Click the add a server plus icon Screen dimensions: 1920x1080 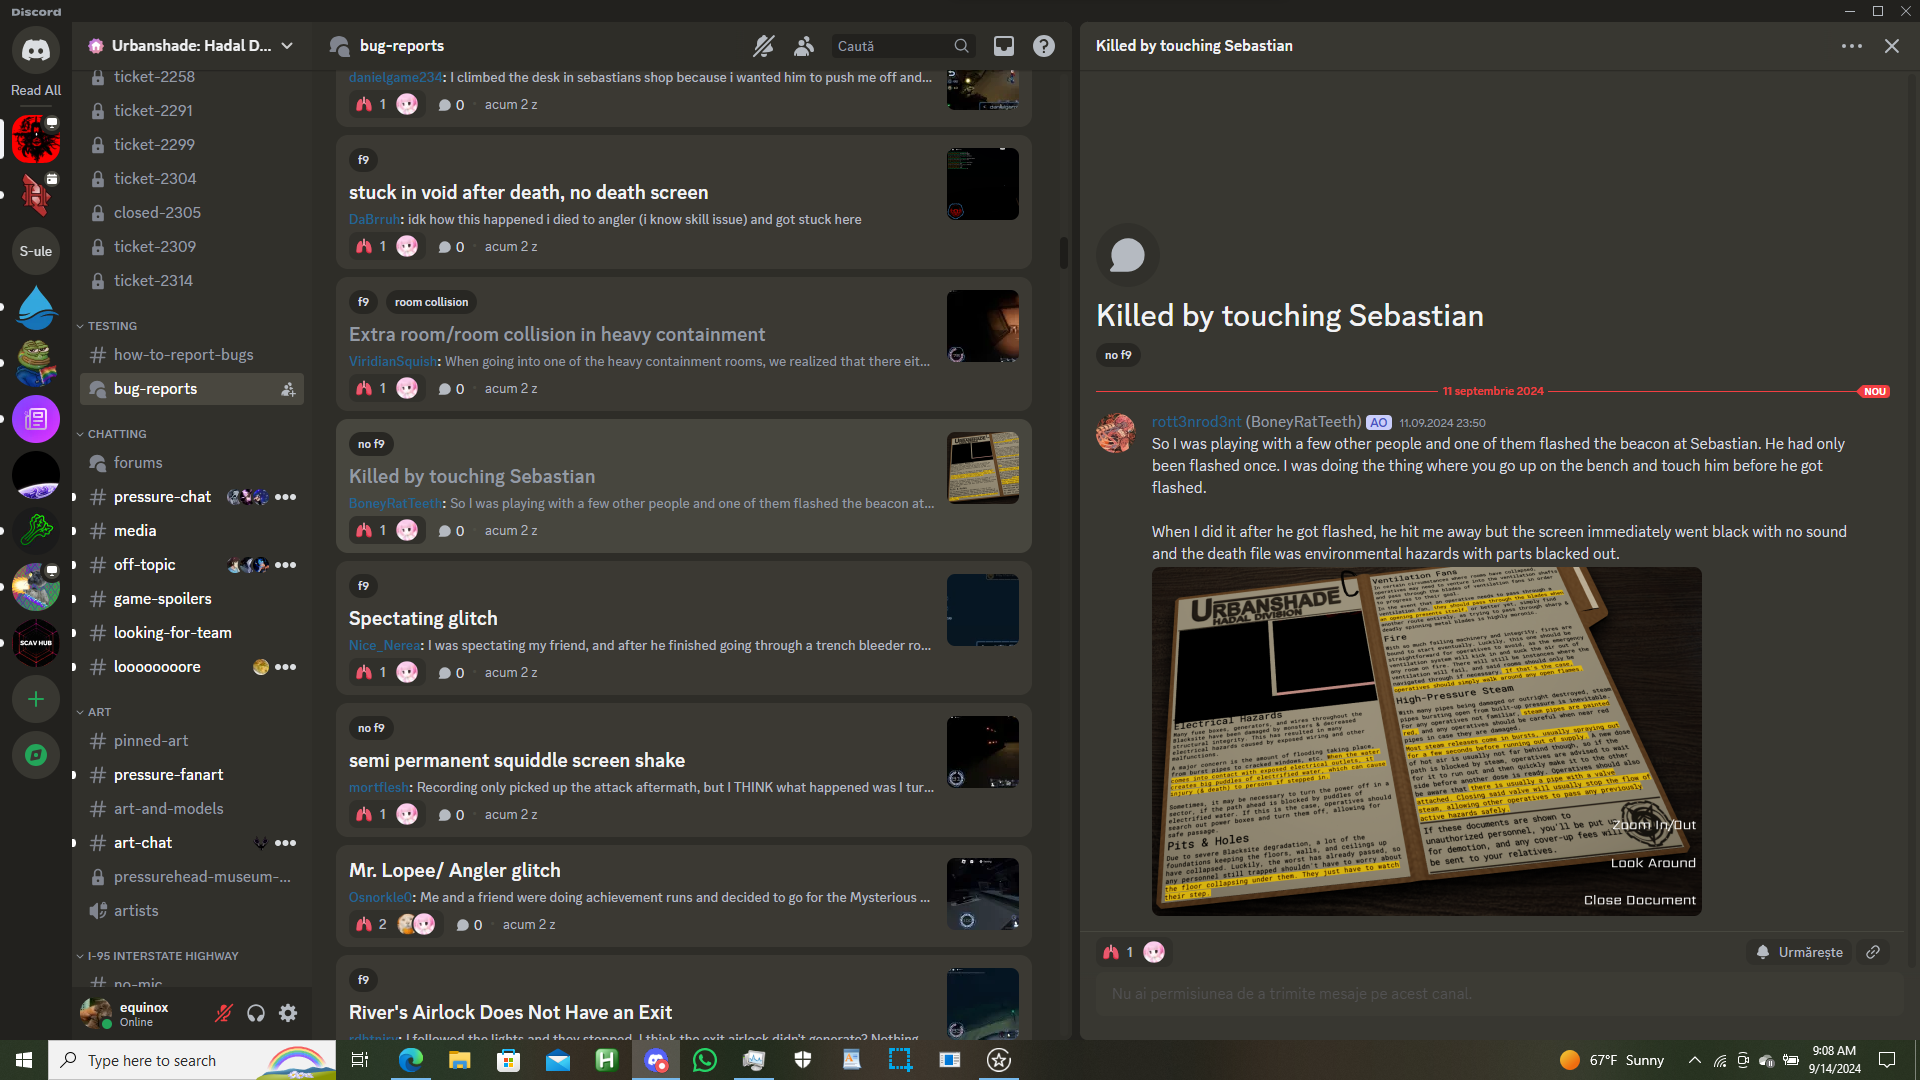36,699
